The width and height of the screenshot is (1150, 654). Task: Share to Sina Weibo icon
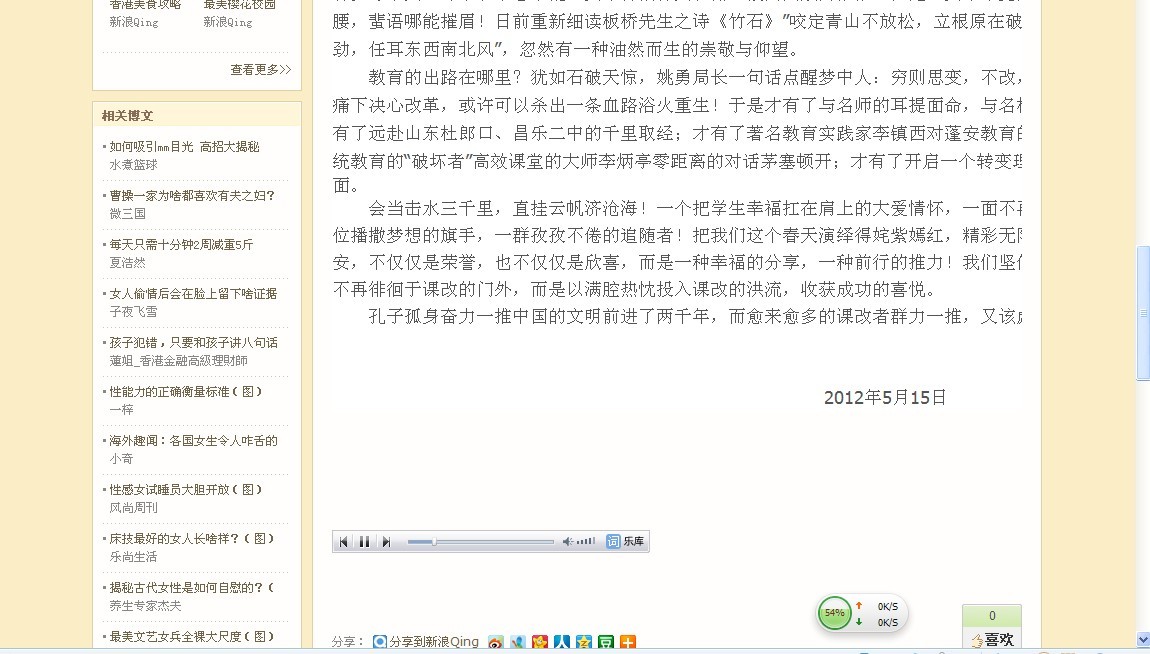496,642
